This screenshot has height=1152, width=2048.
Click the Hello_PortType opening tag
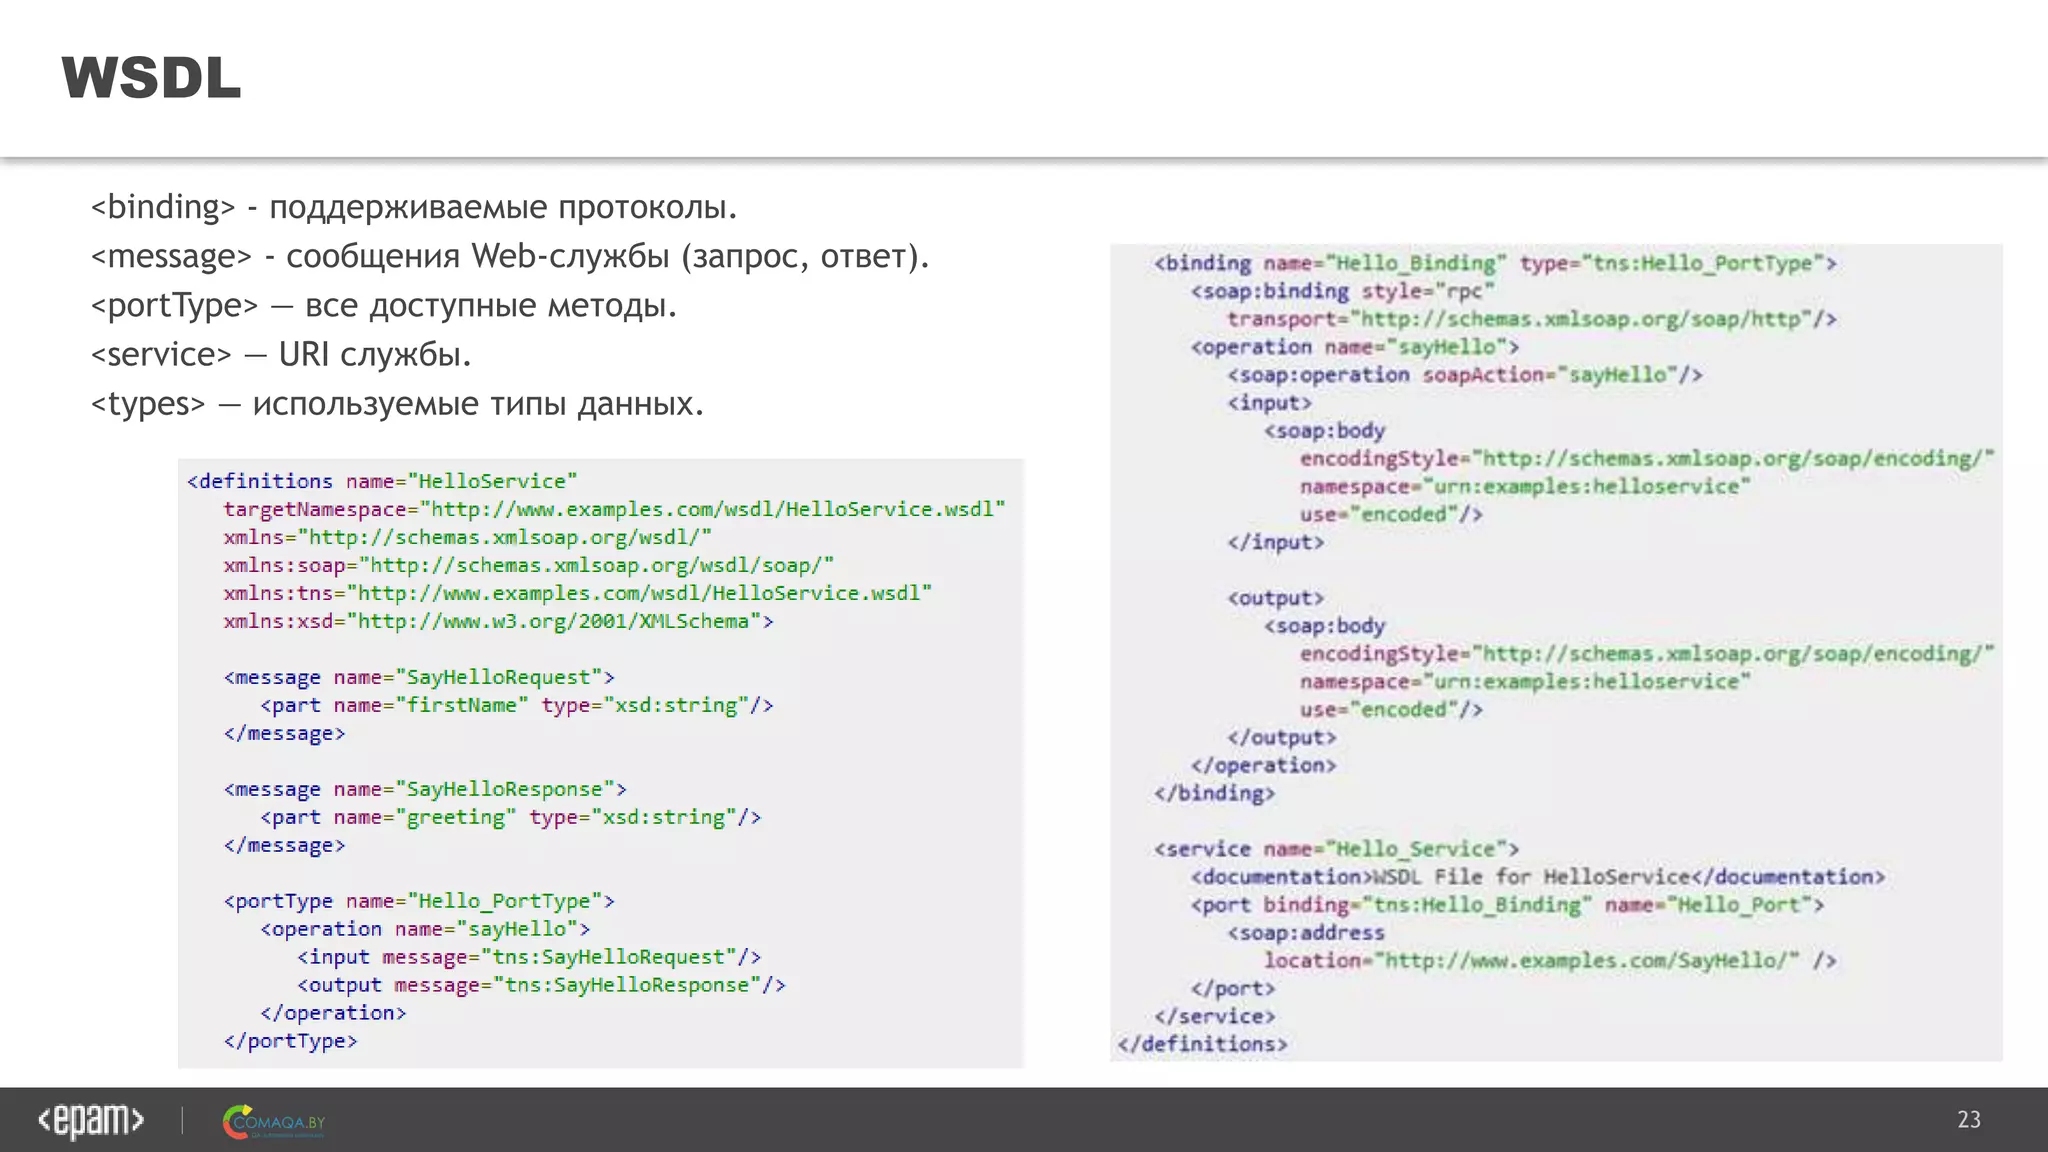[418, 901]
